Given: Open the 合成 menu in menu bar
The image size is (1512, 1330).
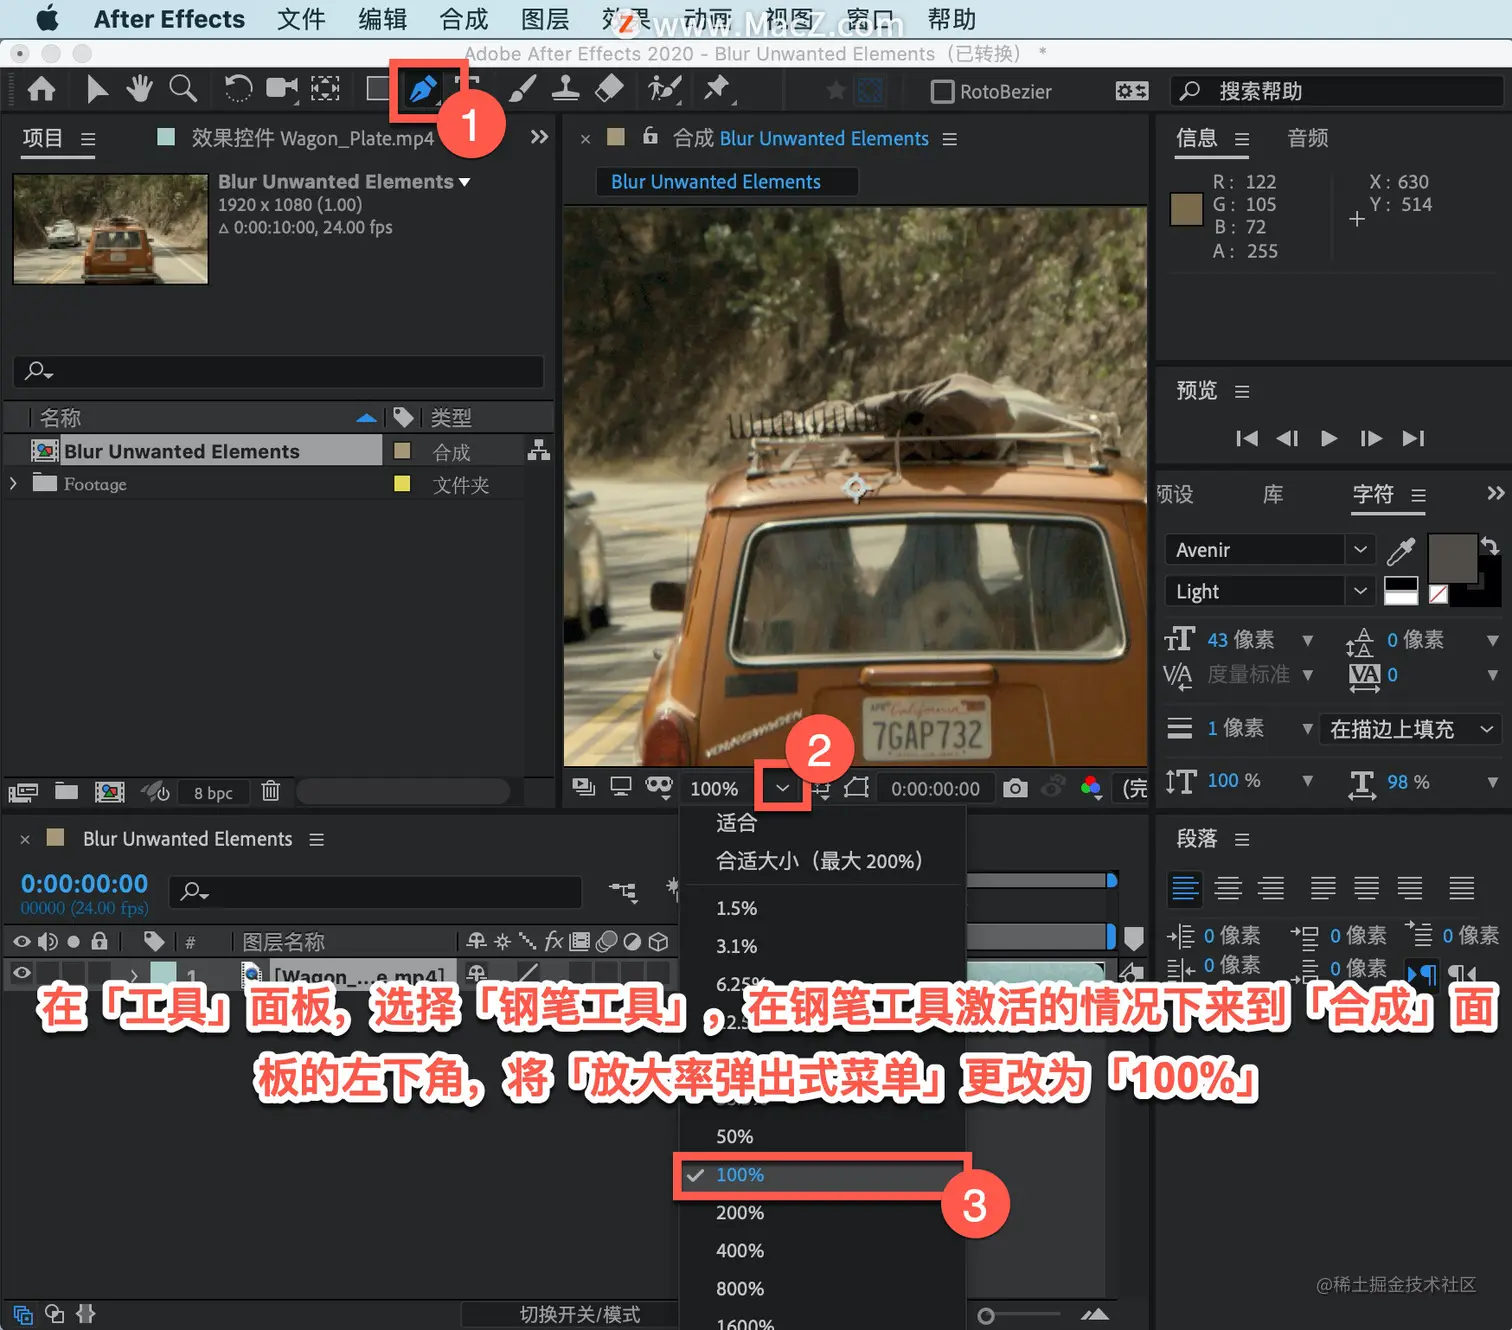Looking at the screenshot, I should pyautogui.click(x=464, y=19).
